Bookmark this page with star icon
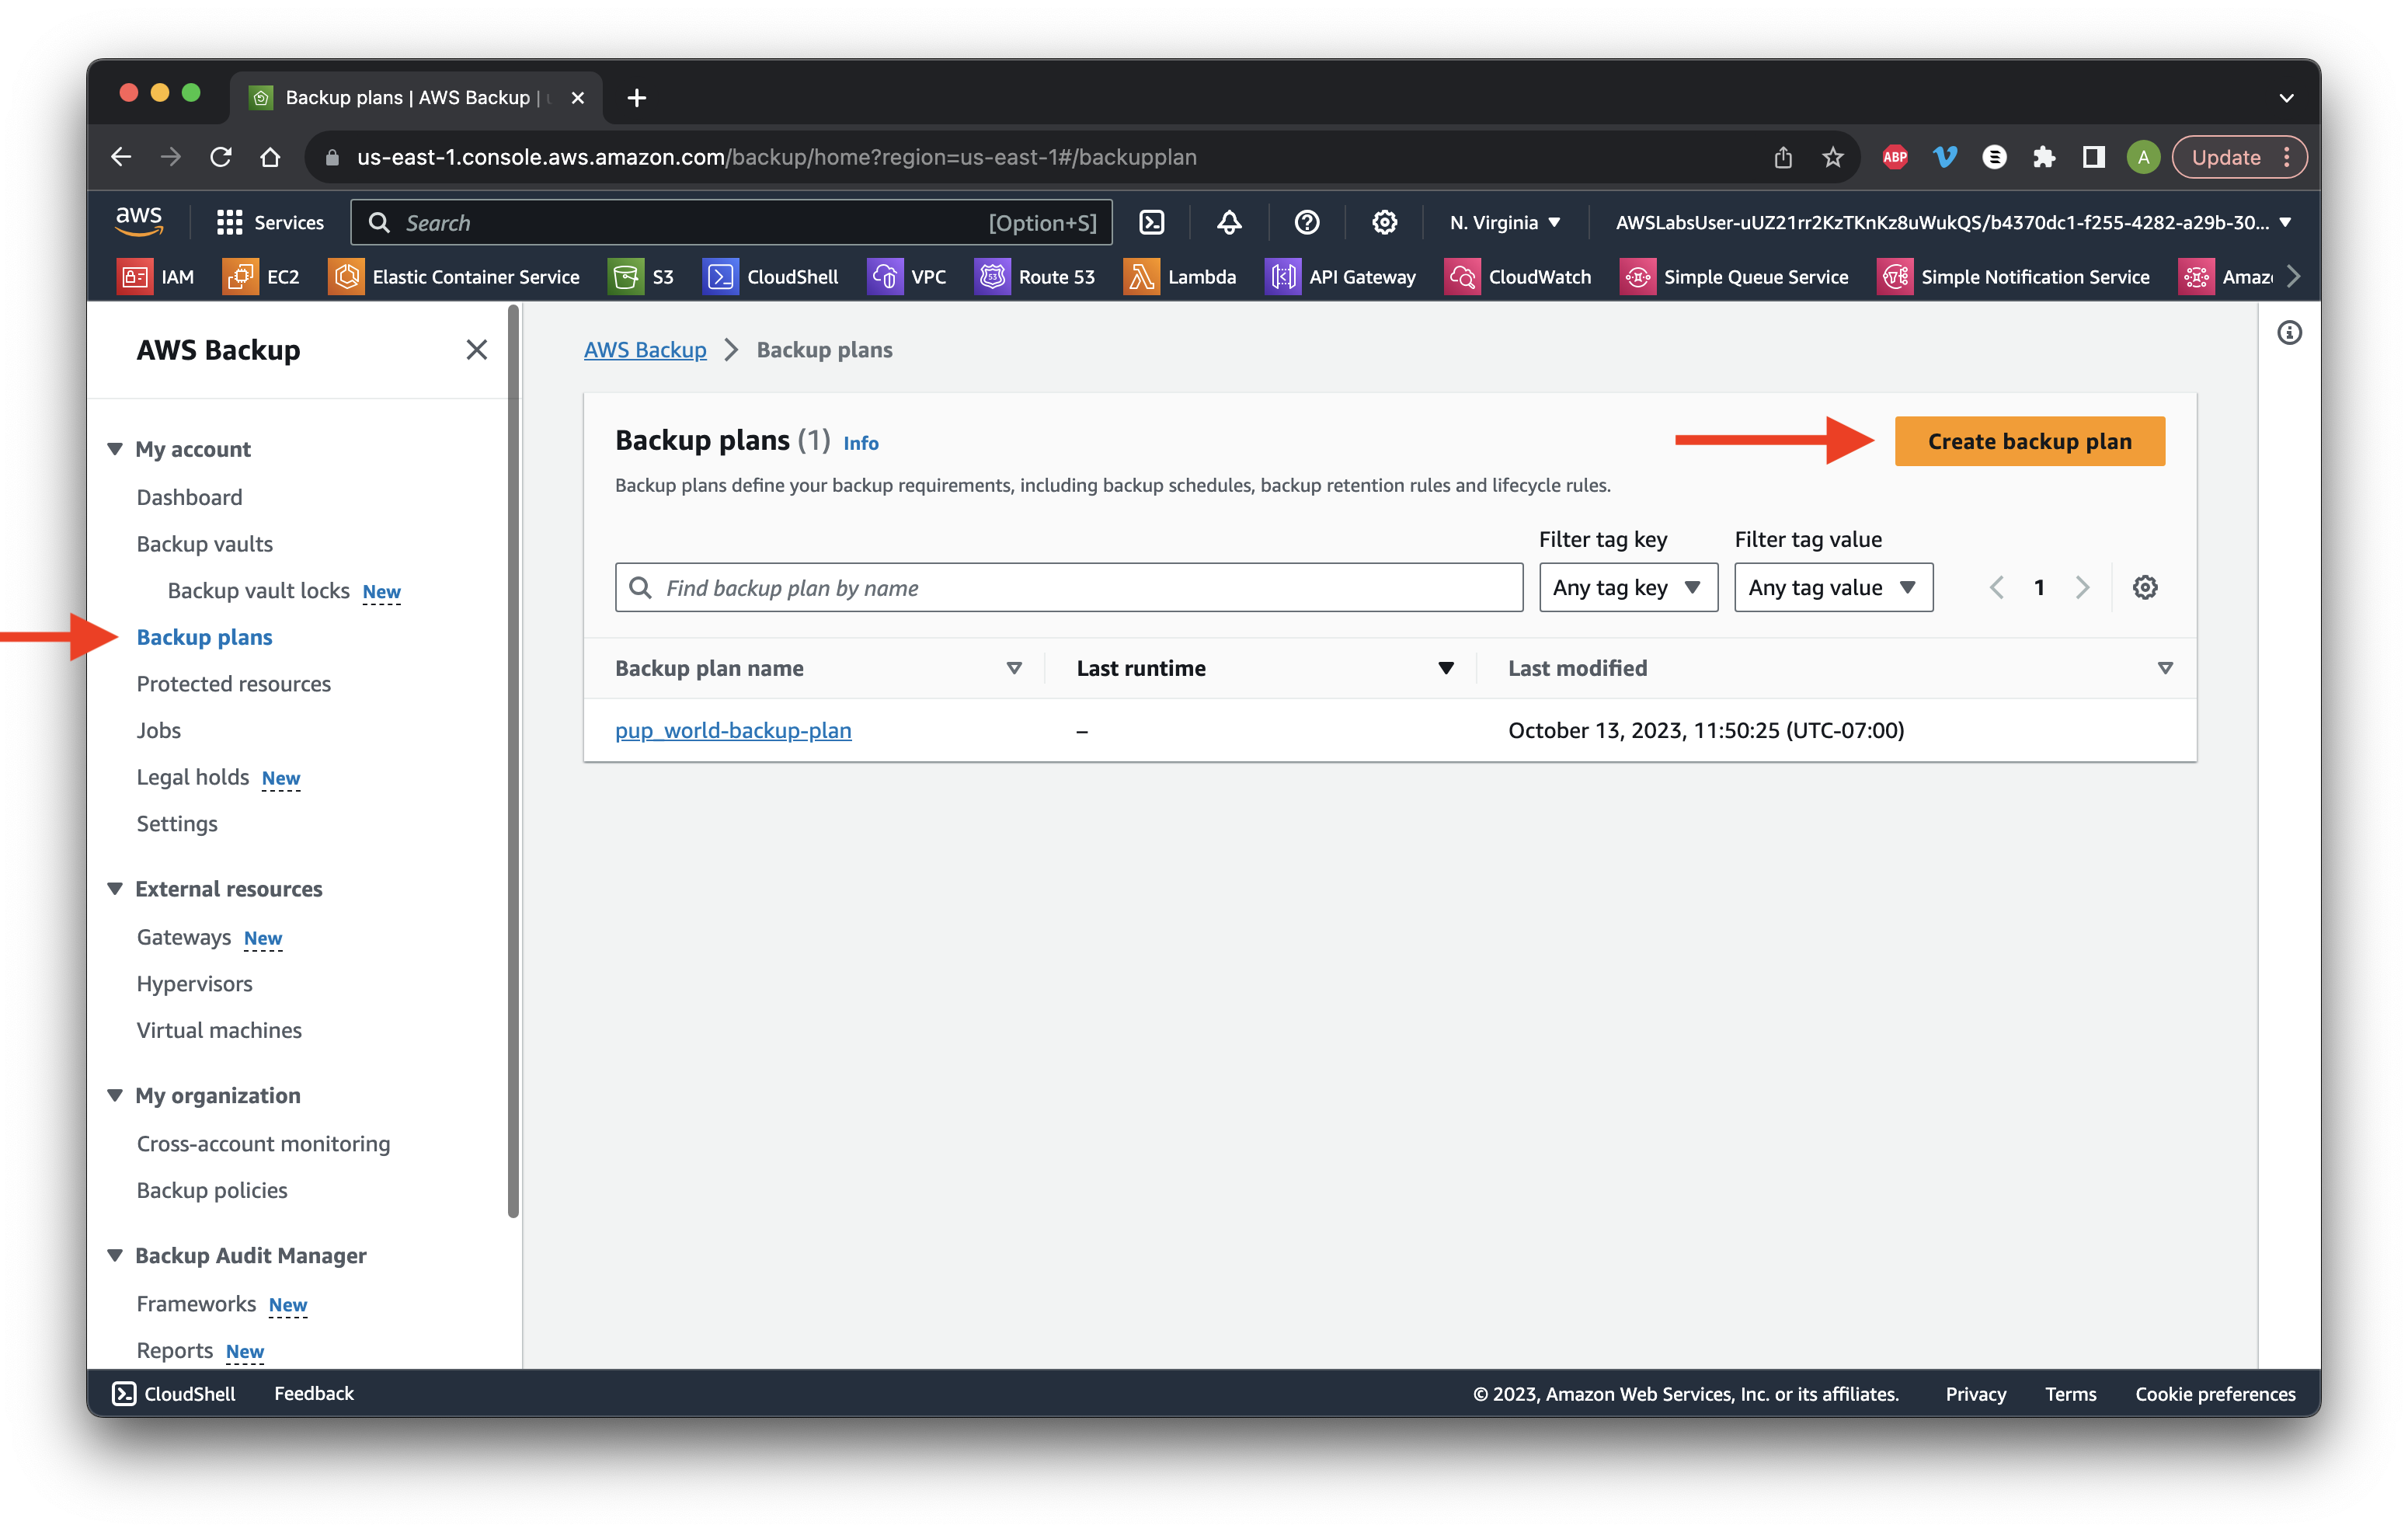Screen dimensions: 2408x1532 pos(1833,157)
